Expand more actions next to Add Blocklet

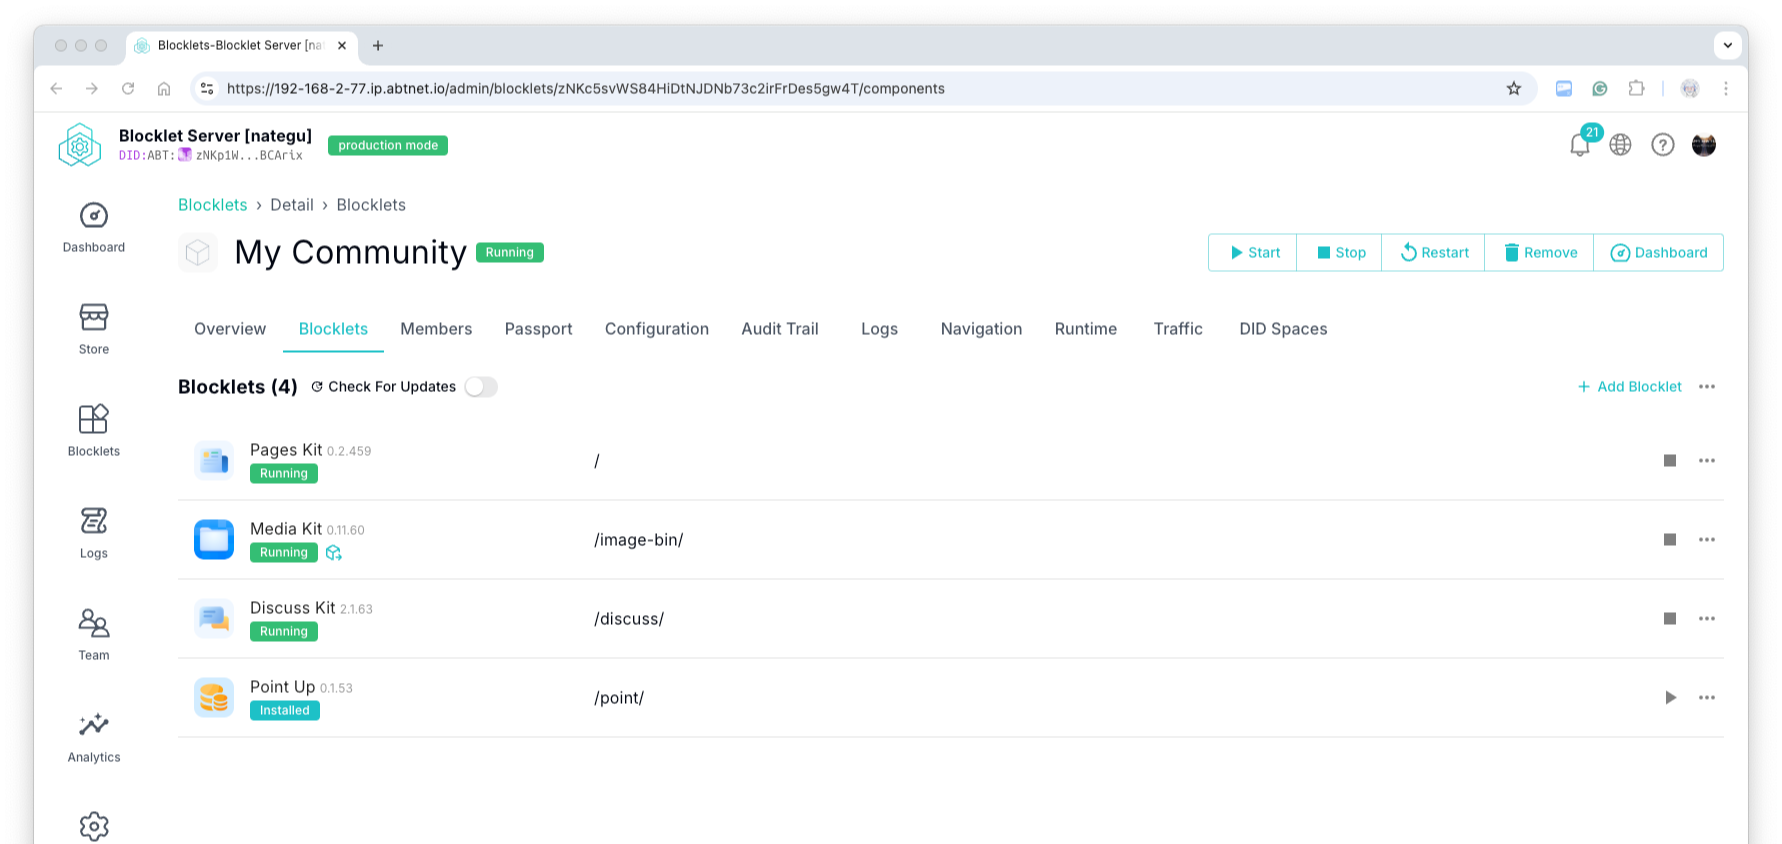tap(1706, 387)
